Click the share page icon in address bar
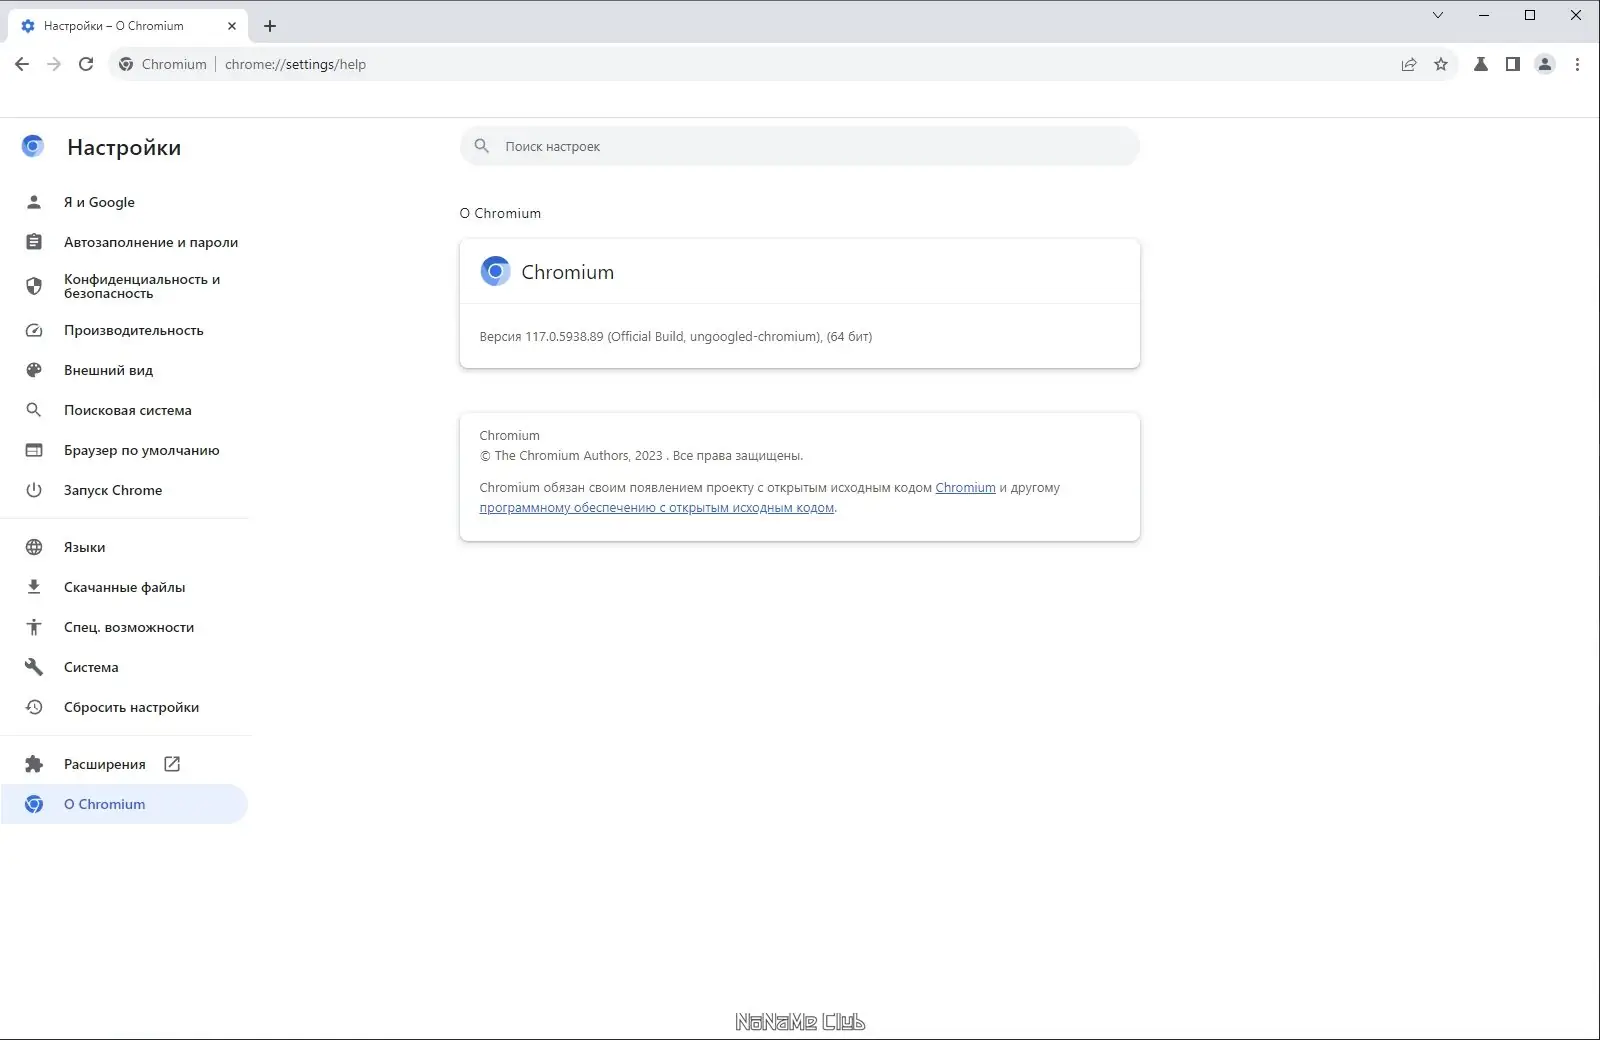 1409,64
